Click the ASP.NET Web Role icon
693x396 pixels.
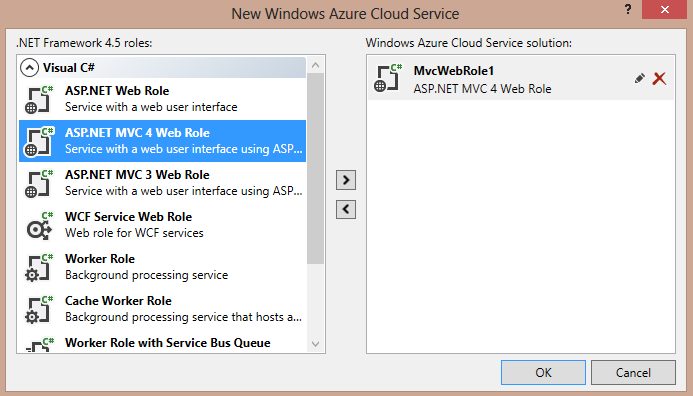pyautogui.click(x=39, y=99)
